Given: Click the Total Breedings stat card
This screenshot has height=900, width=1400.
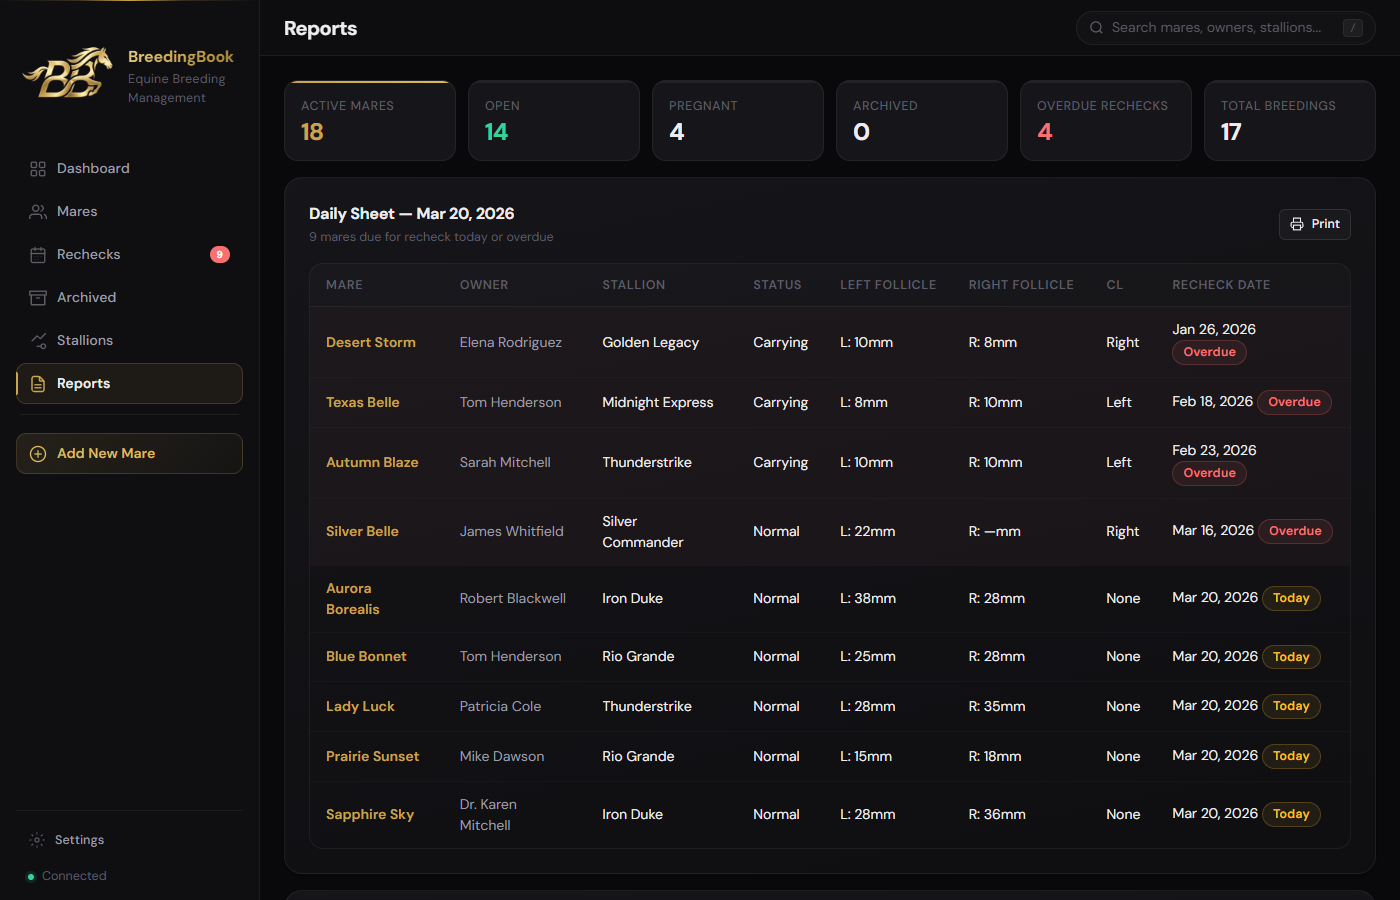Looking at the screenshot, I should [1290, 121].
